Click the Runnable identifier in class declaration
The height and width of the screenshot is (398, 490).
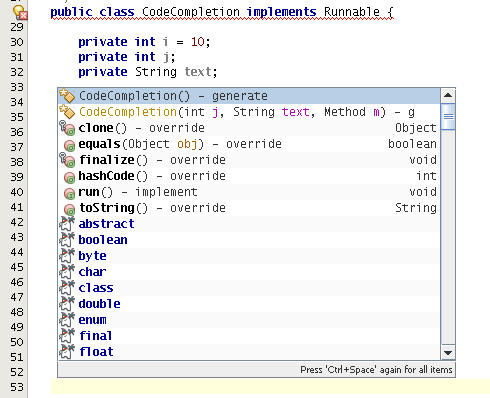tap(352, 12)
